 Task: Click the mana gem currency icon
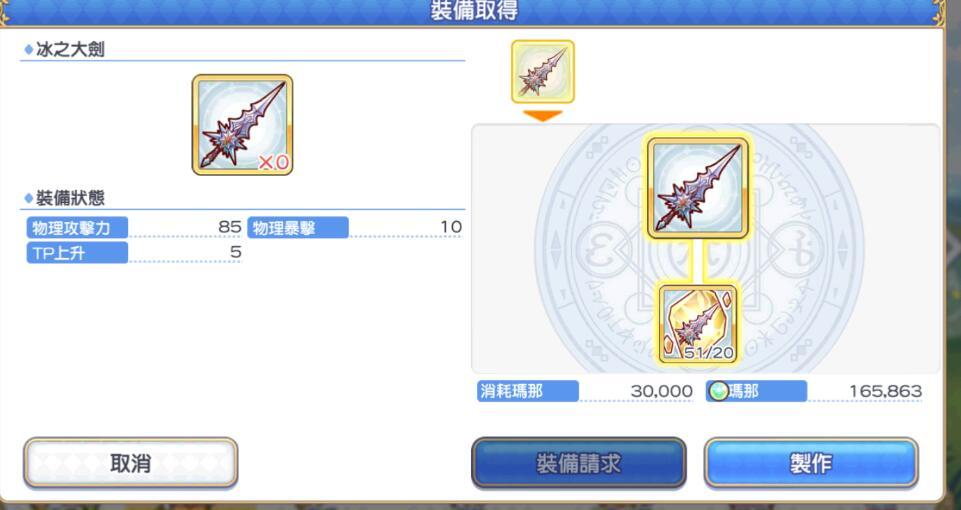click(718, 391)
